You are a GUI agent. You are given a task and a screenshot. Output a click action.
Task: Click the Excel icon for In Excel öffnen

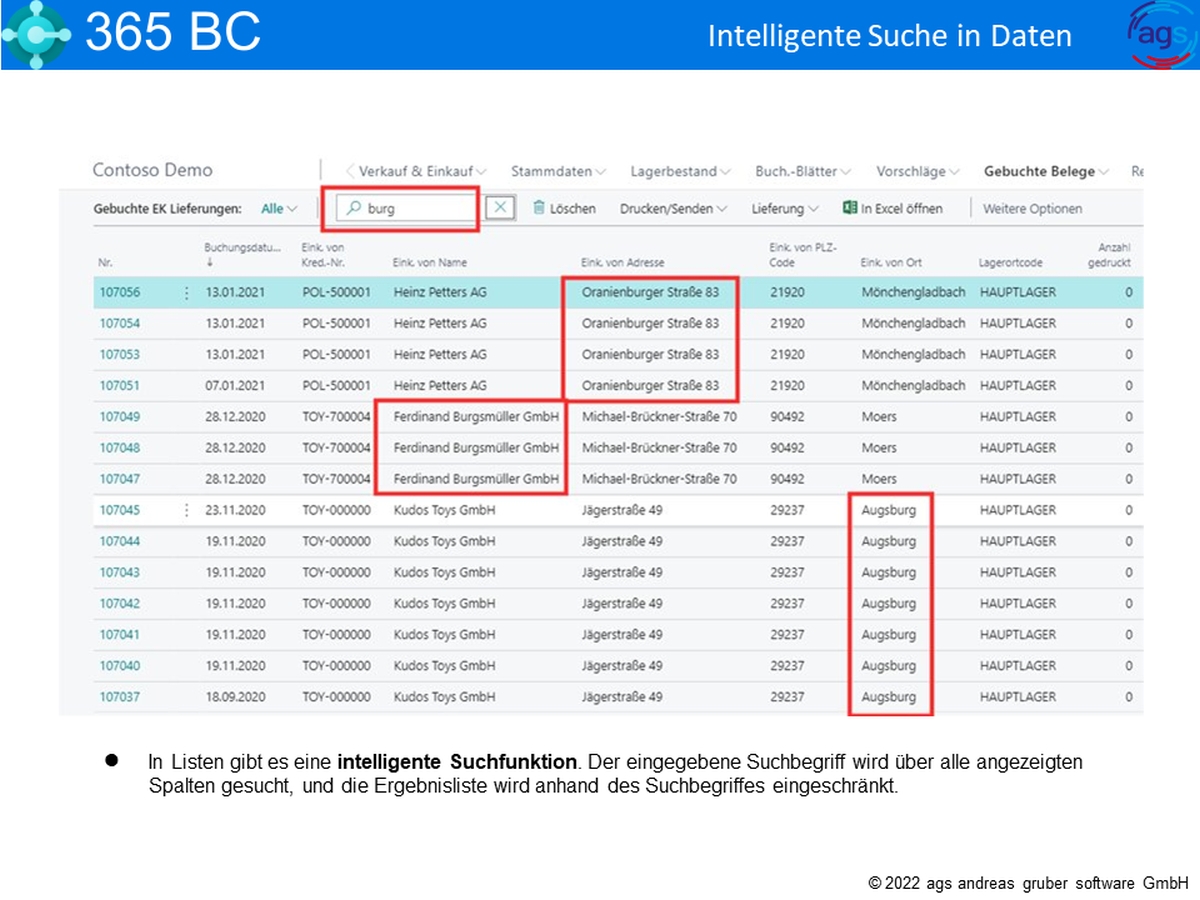pyautogui.click(x=850, y=208)
